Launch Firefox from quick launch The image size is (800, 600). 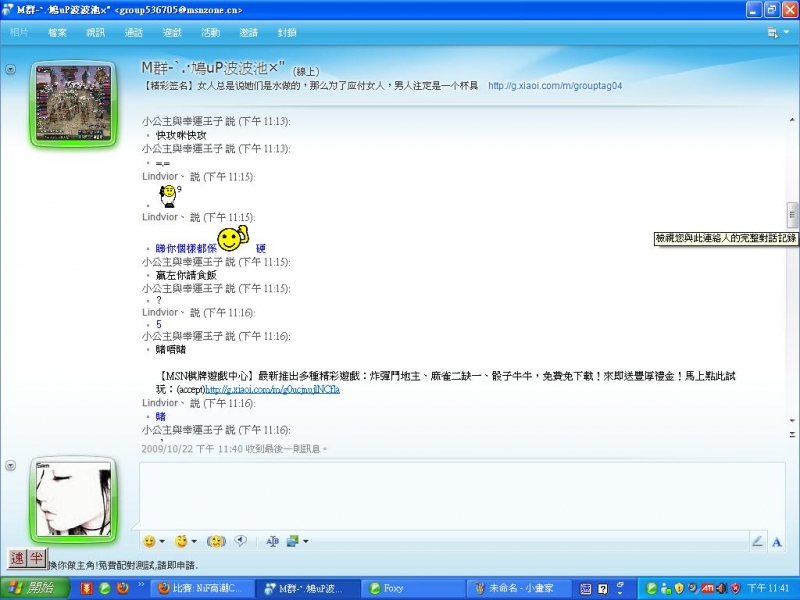click(x=122, y=588)
